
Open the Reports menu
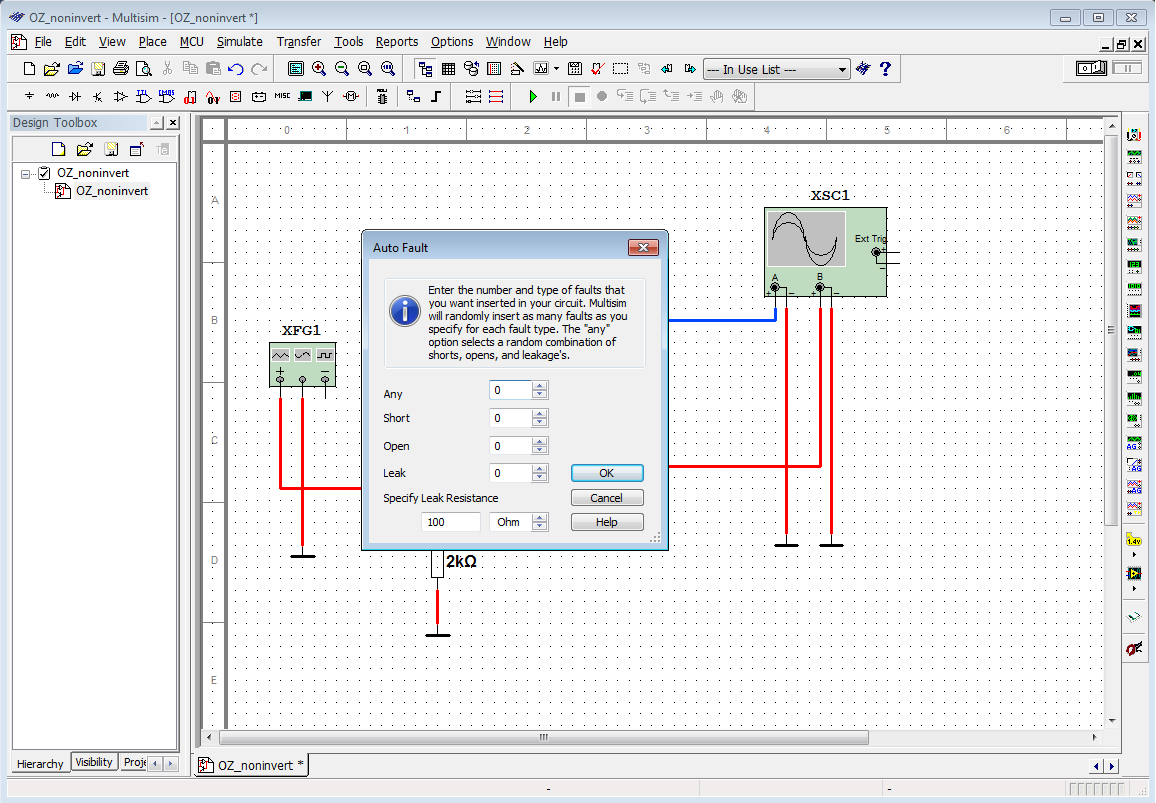397,42
